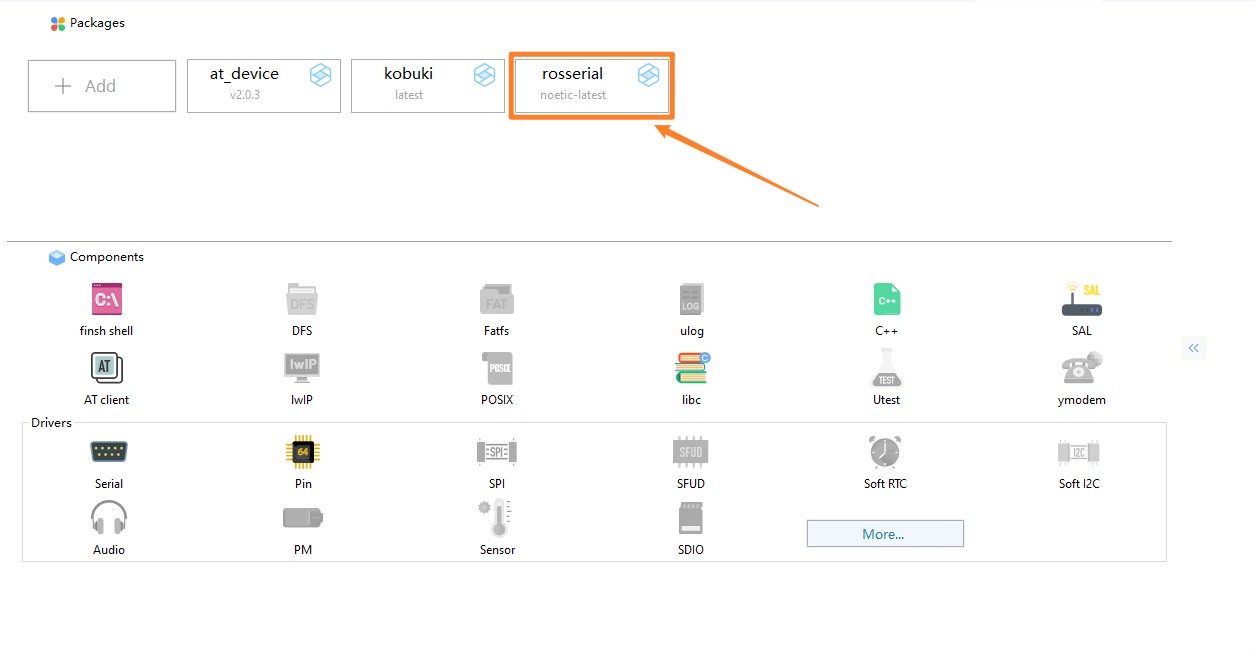Image resolution: width=1255 pixels, height=654 pixels.
Task: Open the at_device v2.0.3 package card
Action: [264, 86]
